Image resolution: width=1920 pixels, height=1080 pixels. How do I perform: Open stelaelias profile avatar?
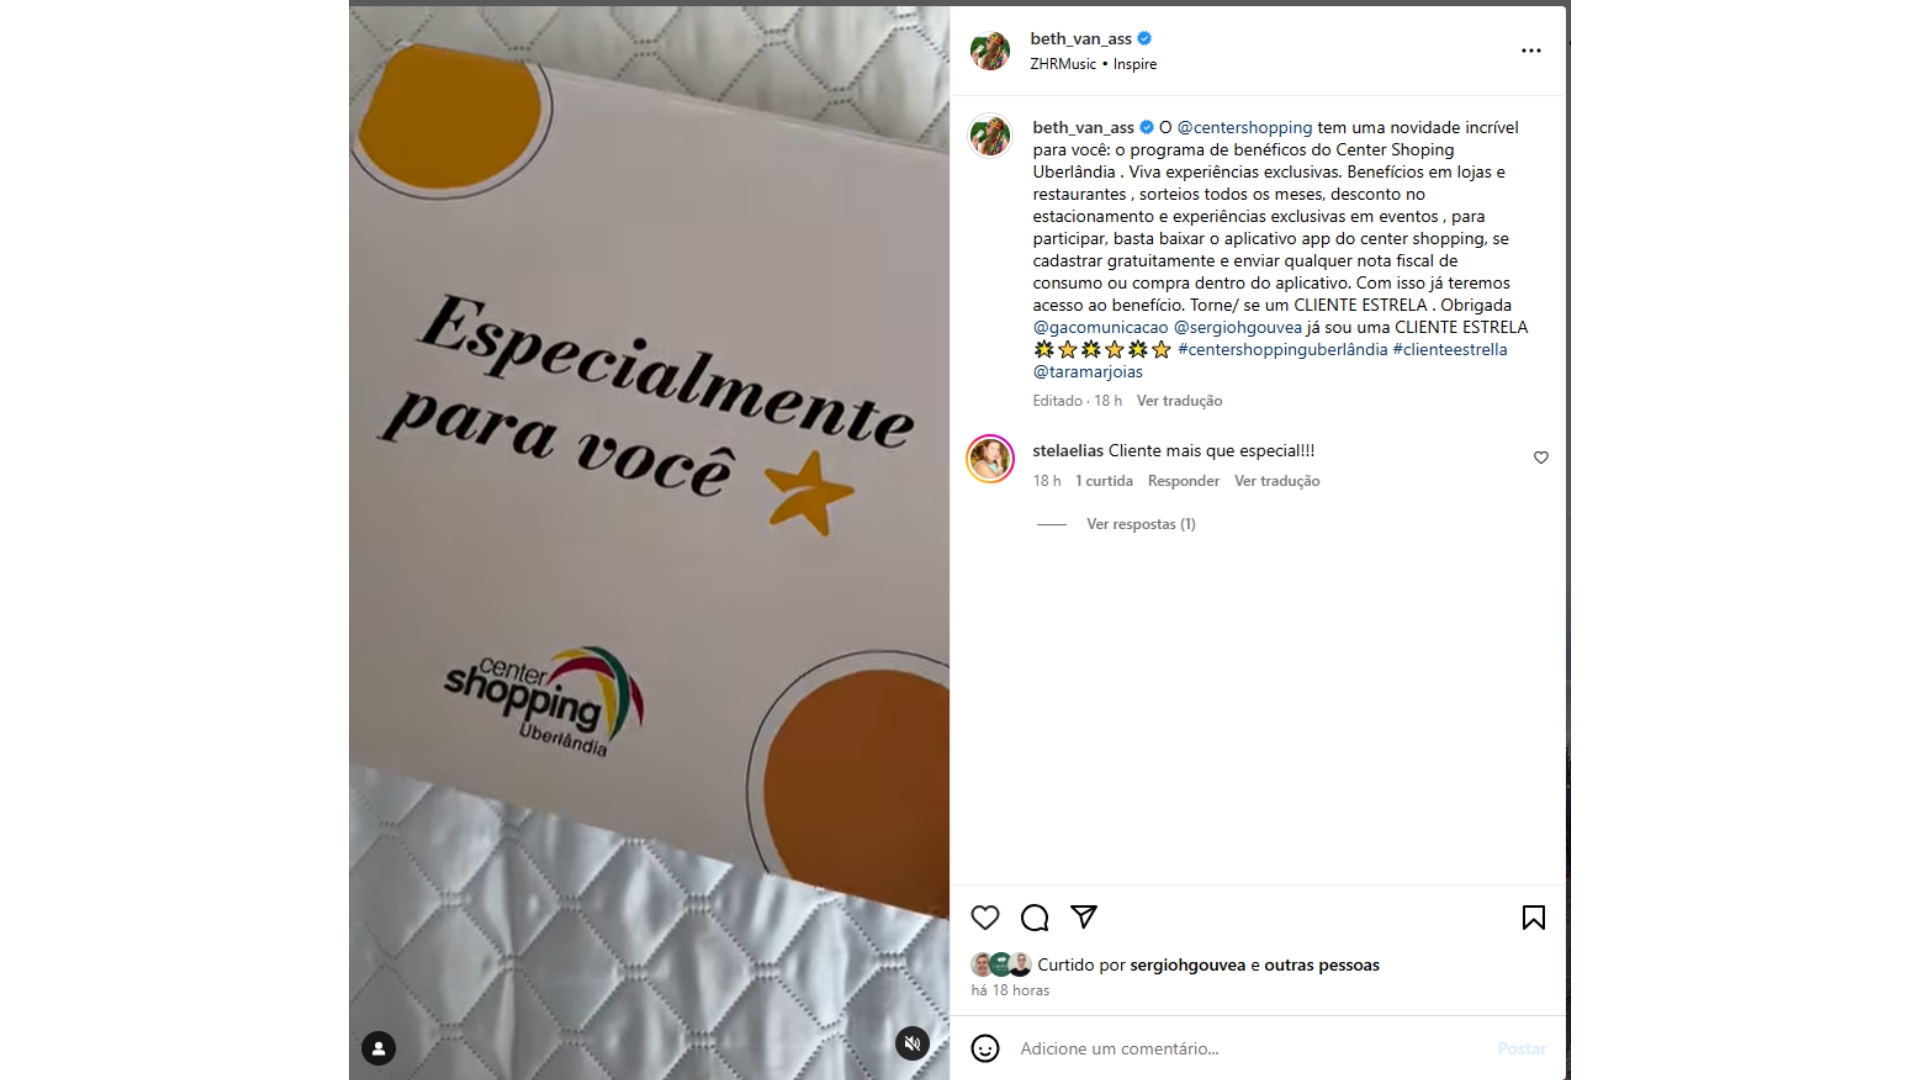[x=990, y=459]
